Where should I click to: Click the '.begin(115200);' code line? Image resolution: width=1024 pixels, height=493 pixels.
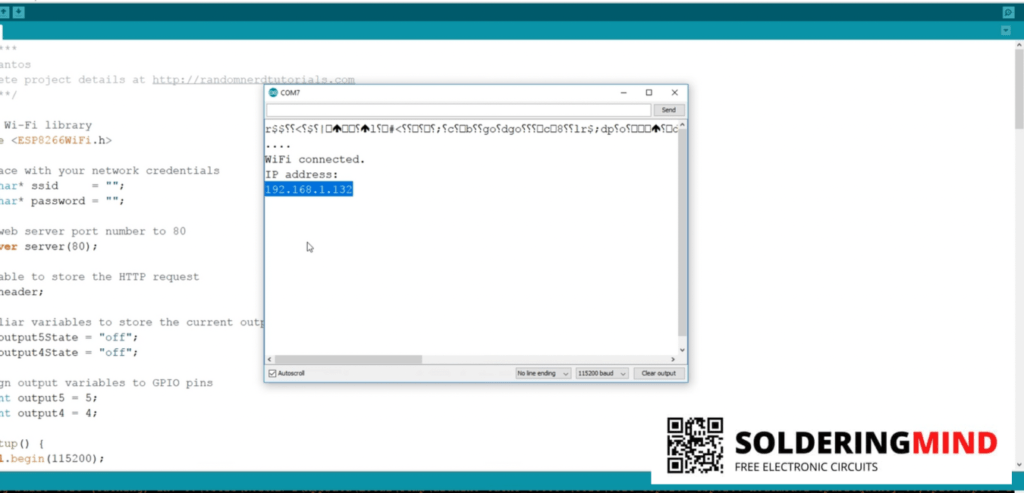pos(55,458)
